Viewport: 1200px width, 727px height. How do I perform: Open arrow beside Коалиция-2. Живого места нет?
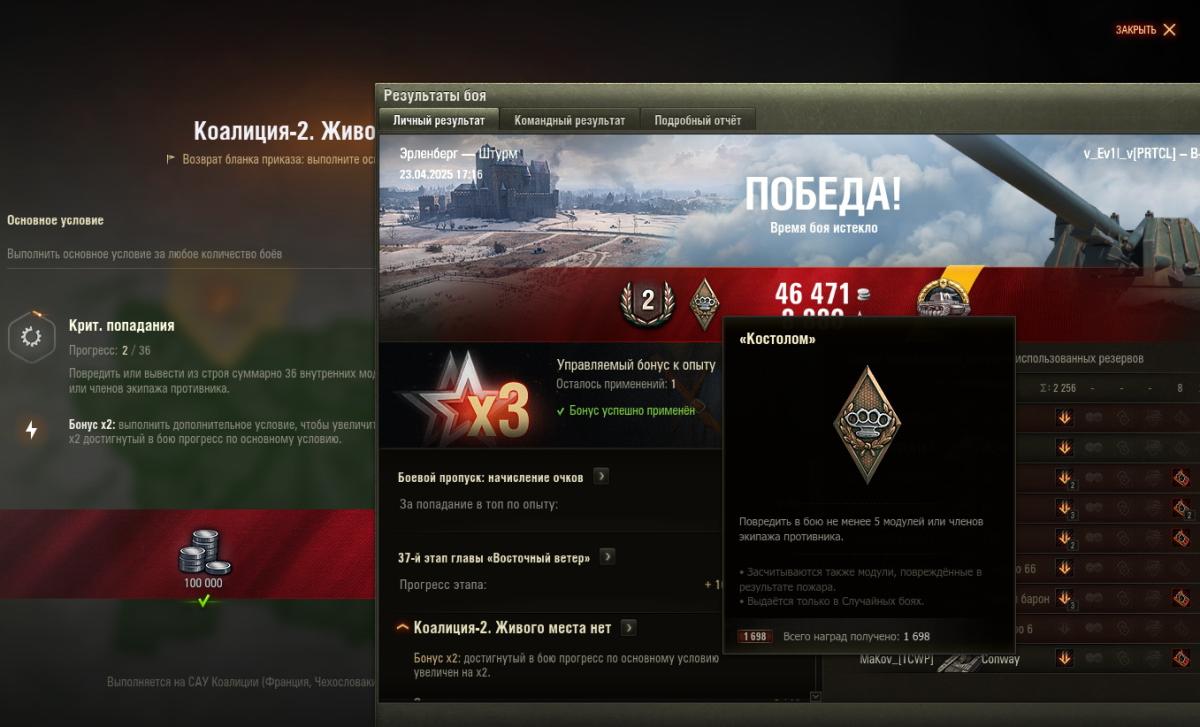coord(628,627)
